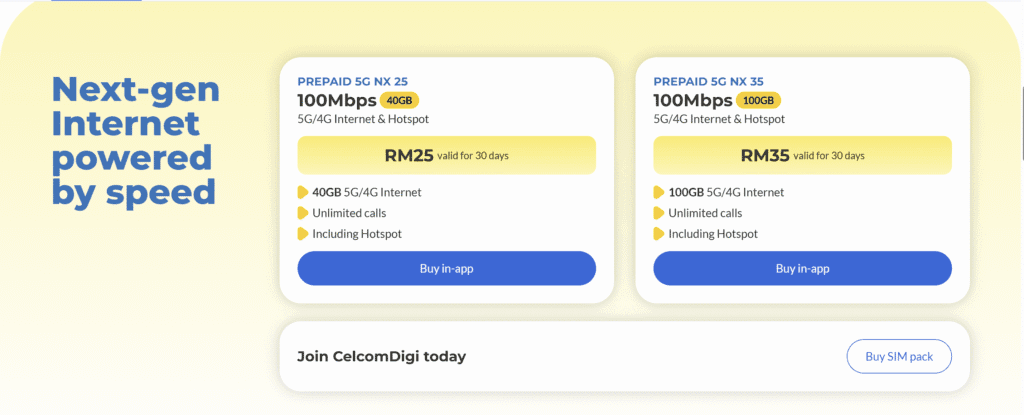Click Buy in-app for NX 35 plan
Screen dimensions: 1024x415
click(x=802, y=268)
